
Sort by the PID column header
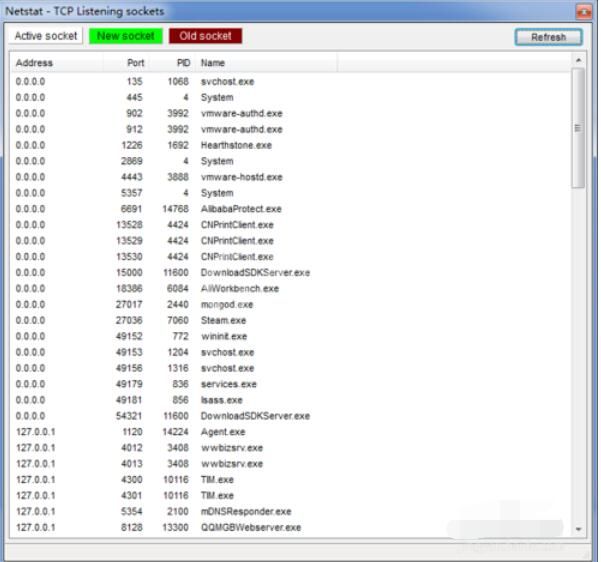pos(172,63)
